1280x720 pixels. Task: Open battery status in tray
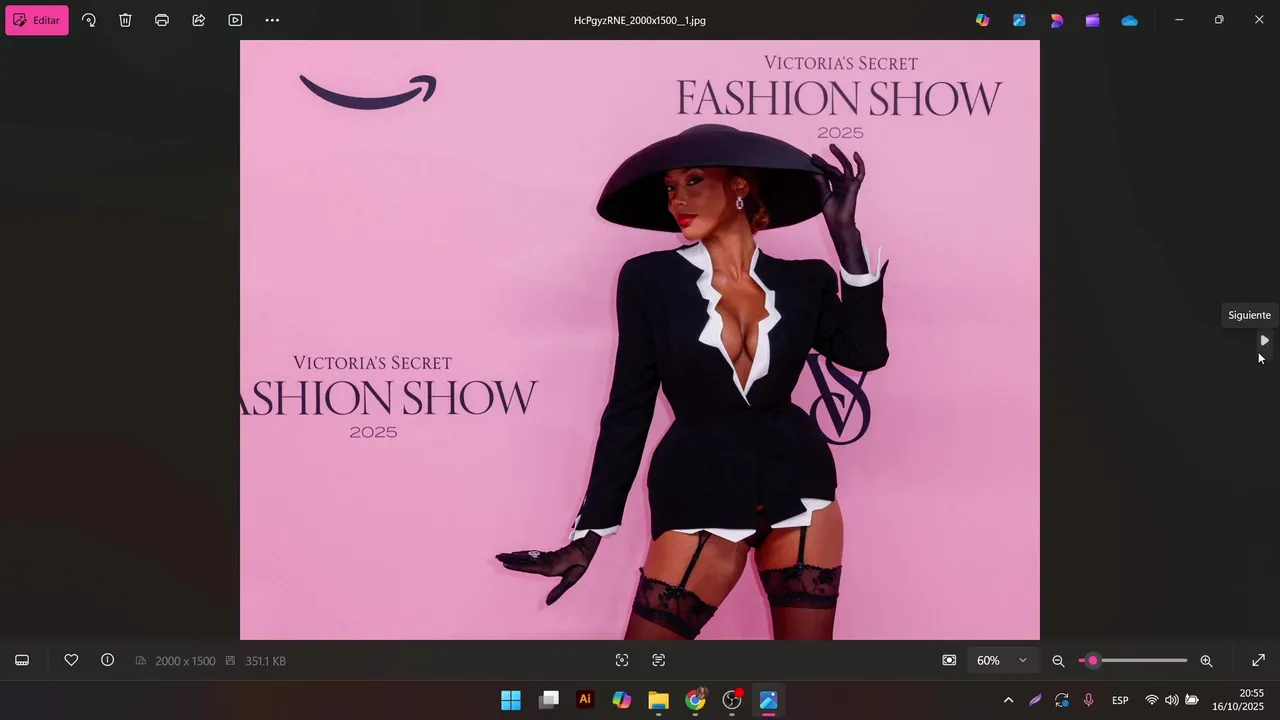tap(1192, 700)
